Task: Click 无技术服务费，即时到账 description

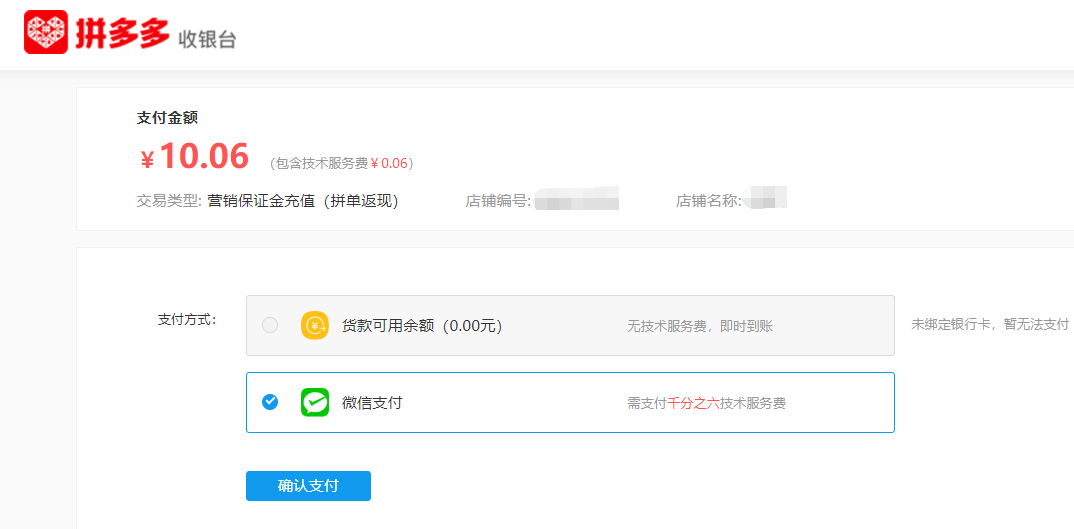Action: 700,327
